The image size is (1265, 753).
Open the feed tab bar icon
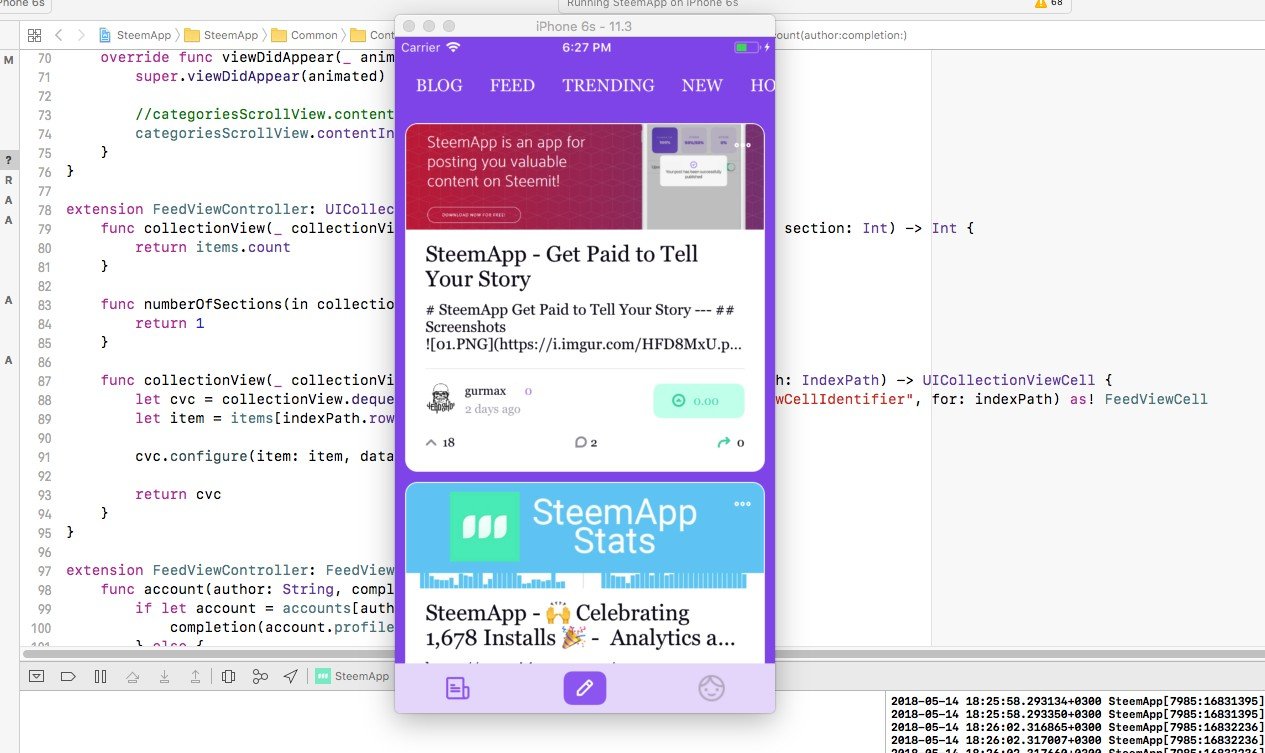pyautogui.click(x=457, y=688)
